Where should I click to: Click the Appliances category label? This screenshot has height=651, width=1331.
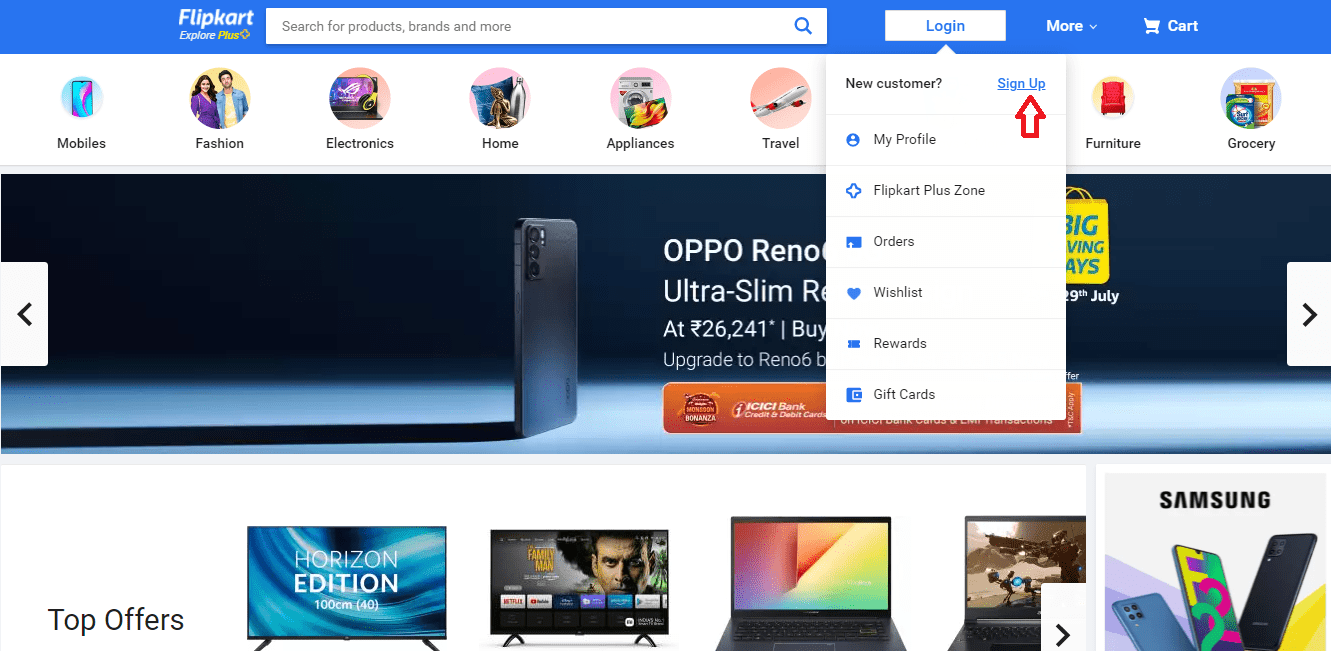coord(641,143)
